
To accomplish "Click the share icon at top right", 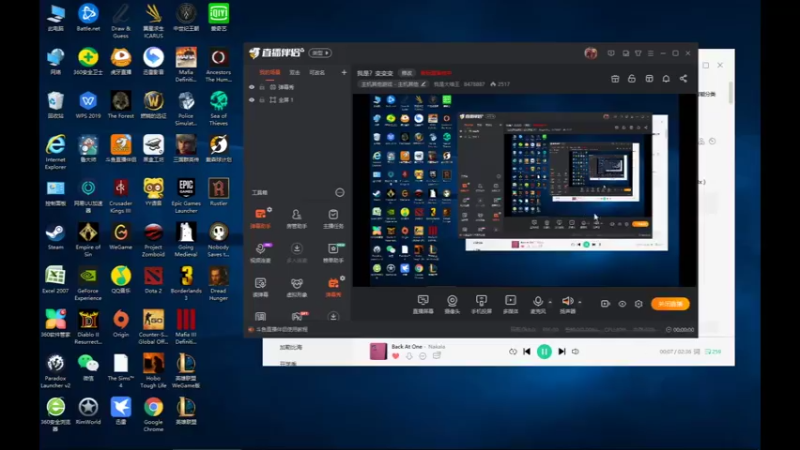I will (683, 79).
